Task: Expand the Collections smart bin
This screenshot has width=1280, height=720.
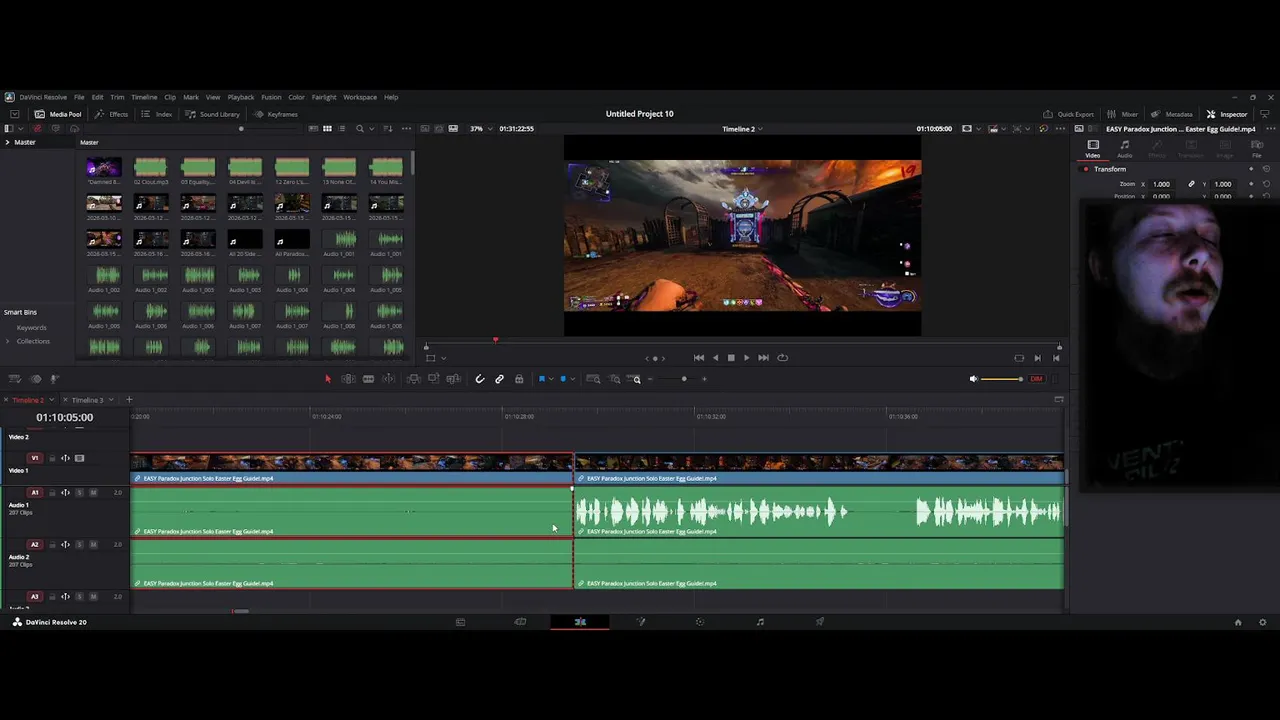Action: point(8,341)
